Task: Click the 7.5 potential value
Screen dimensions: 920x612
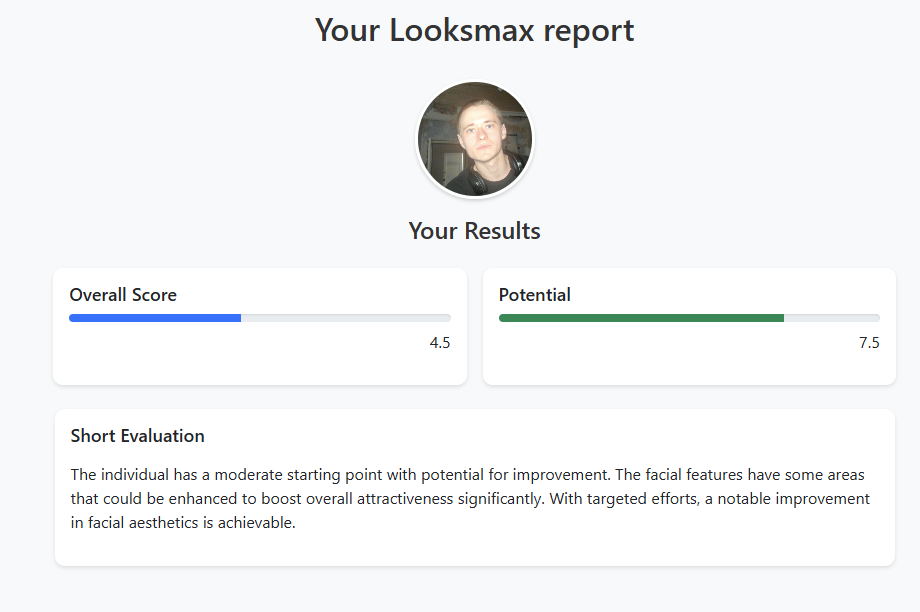Action: pyautogui.click(x=869, y=343)
